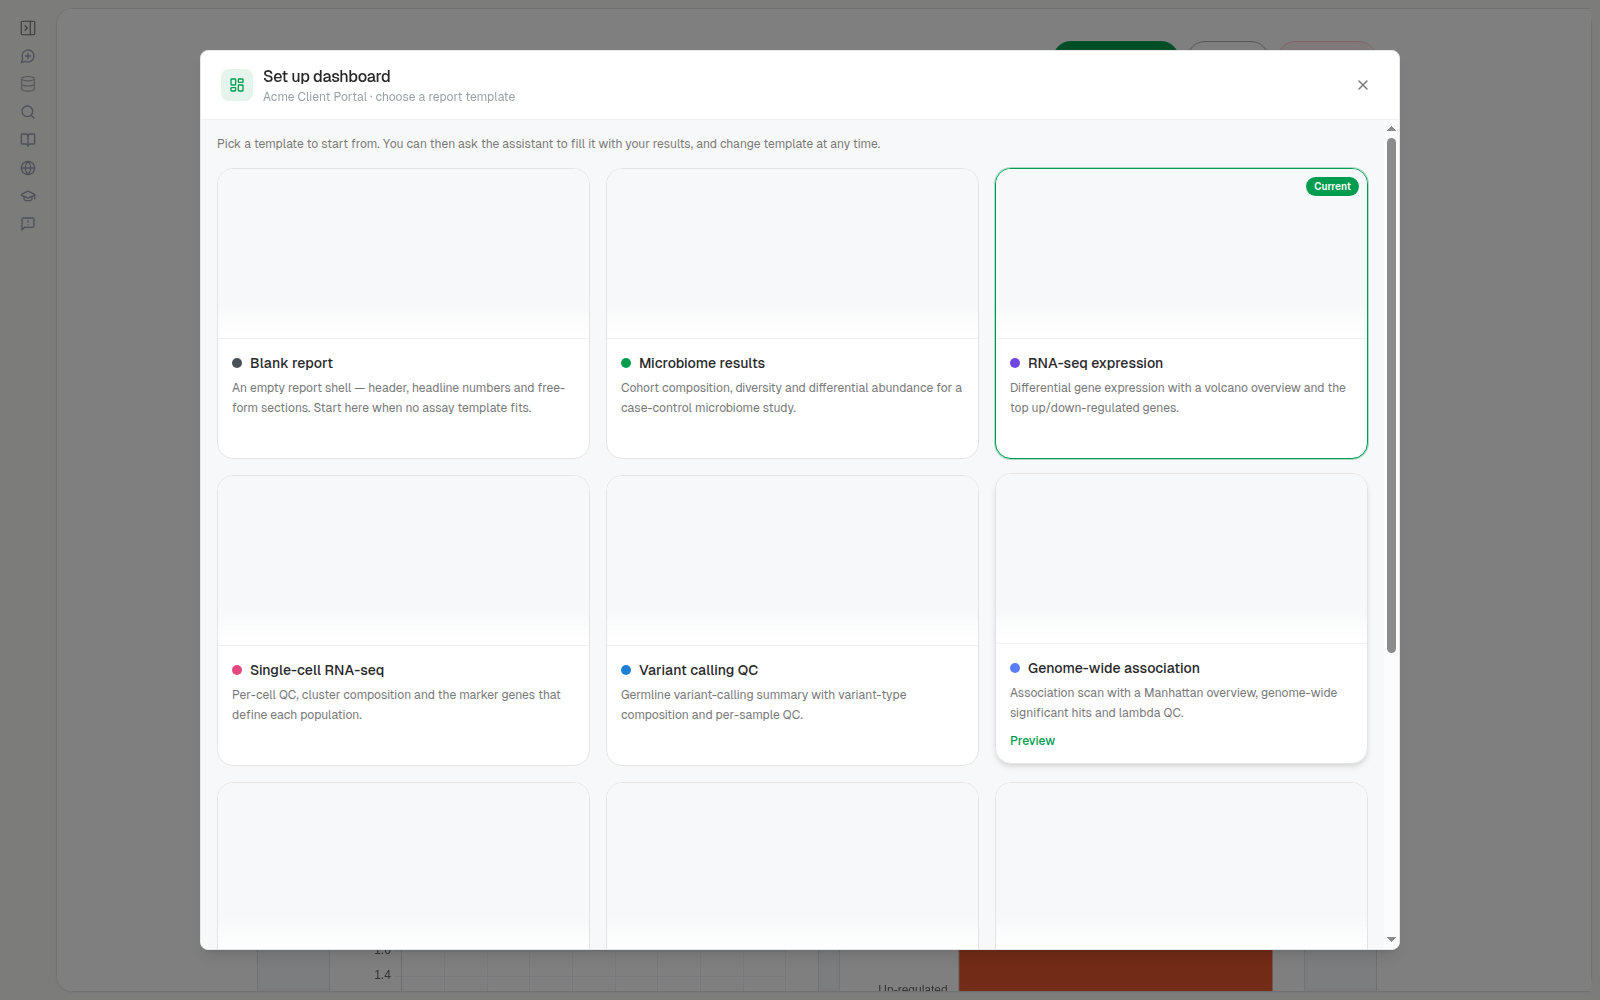Viewport: 1600px width, 1000px height.
Task: Click the 'Germline variant-calling summary' description
Action: click(x=764, y=705)
